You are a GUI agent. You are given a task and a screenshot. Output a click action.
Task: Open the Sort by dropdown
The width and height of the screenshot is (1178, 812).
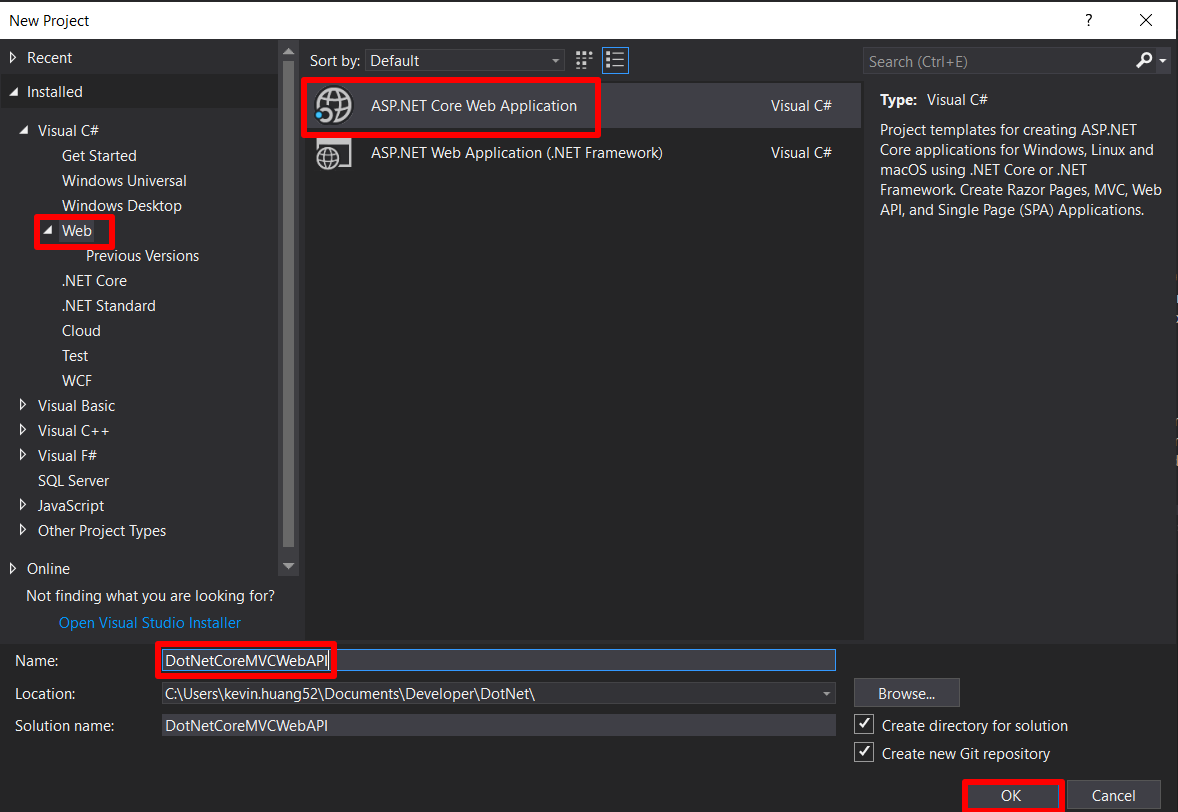tap(465, 61)
